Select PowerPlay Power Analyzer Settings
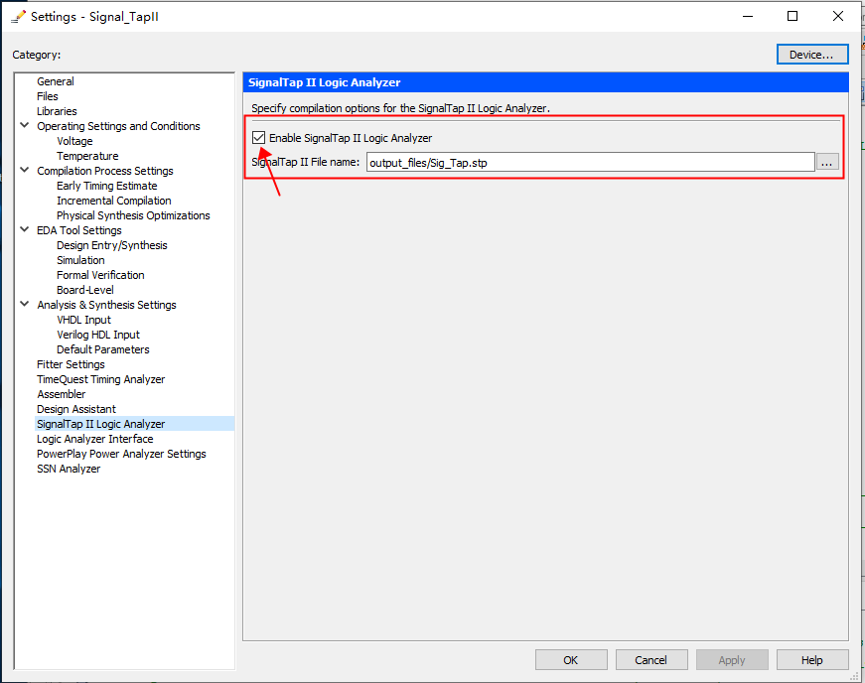The width and height of the screenshot is (865, 683). [121, 454]
